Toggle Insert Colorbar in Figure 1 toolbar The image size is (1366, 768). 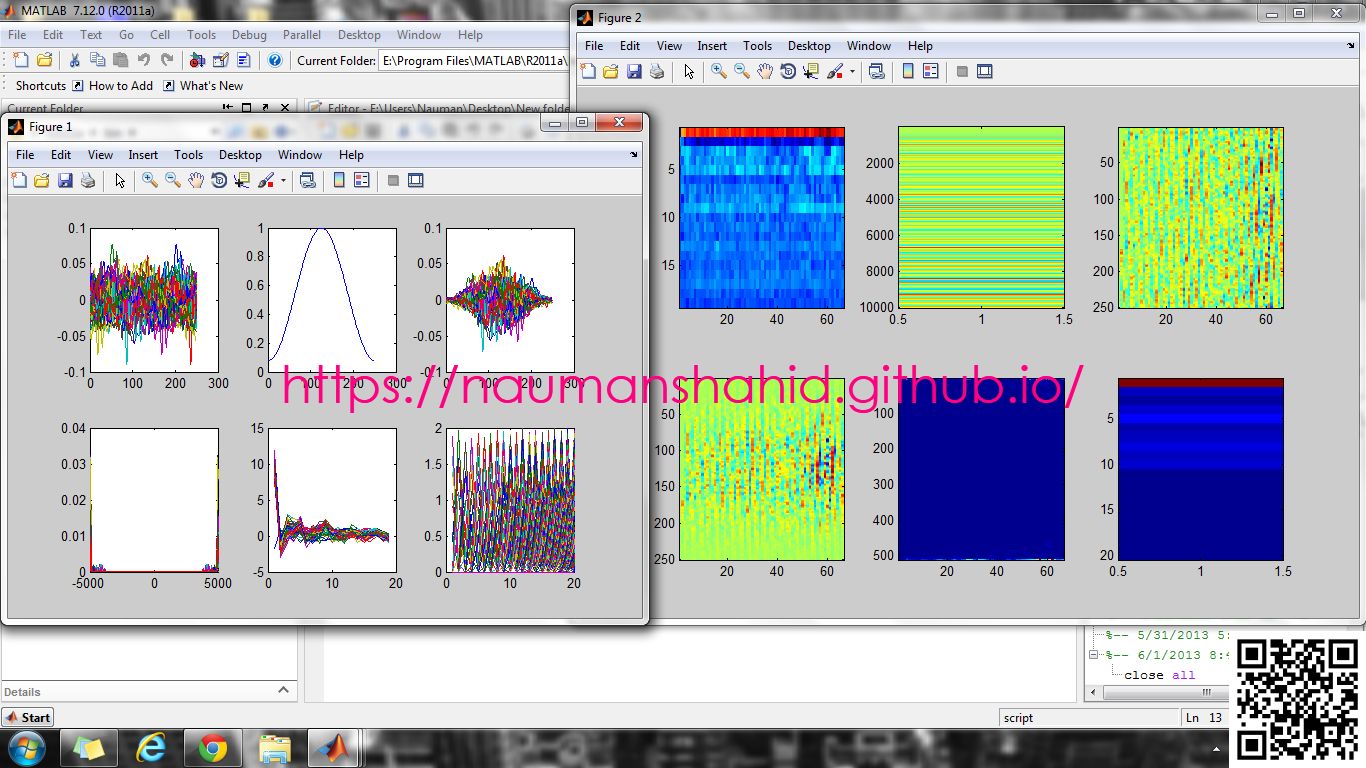click(339, 180)
